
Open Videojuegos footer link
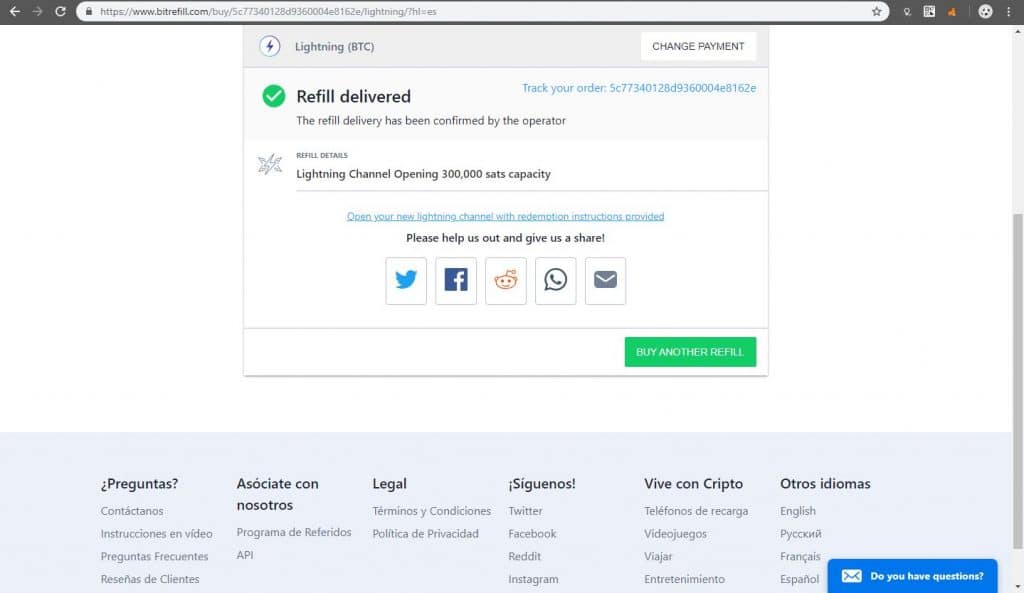pyautogui.click(x=675, y=534)
